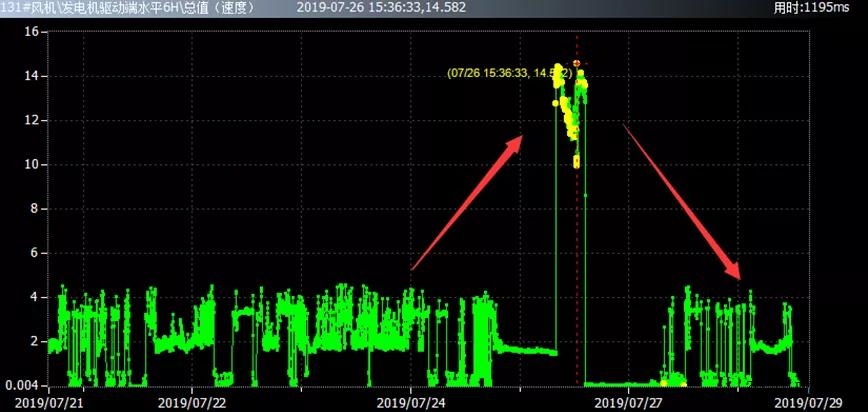Click the yellow points on baseline near 2019/07/27
This screenshot has width=868, height=412.
(672, 382)
